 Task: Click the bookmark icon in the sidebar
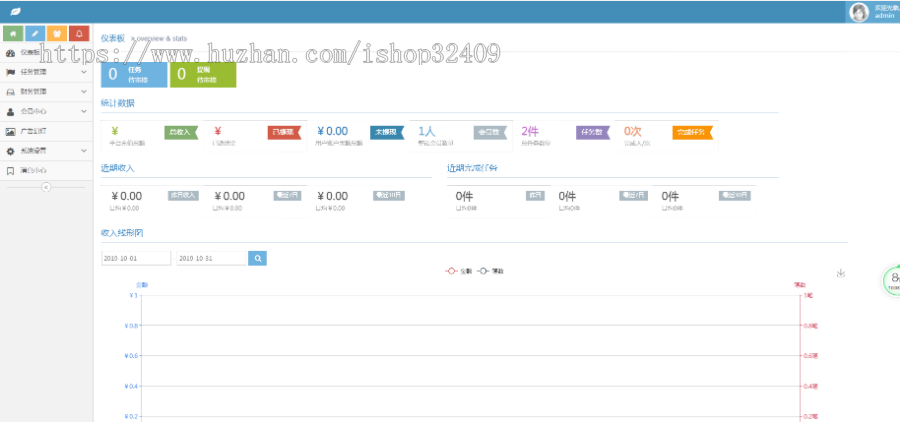pyautogui.click(x=10, y=171)
